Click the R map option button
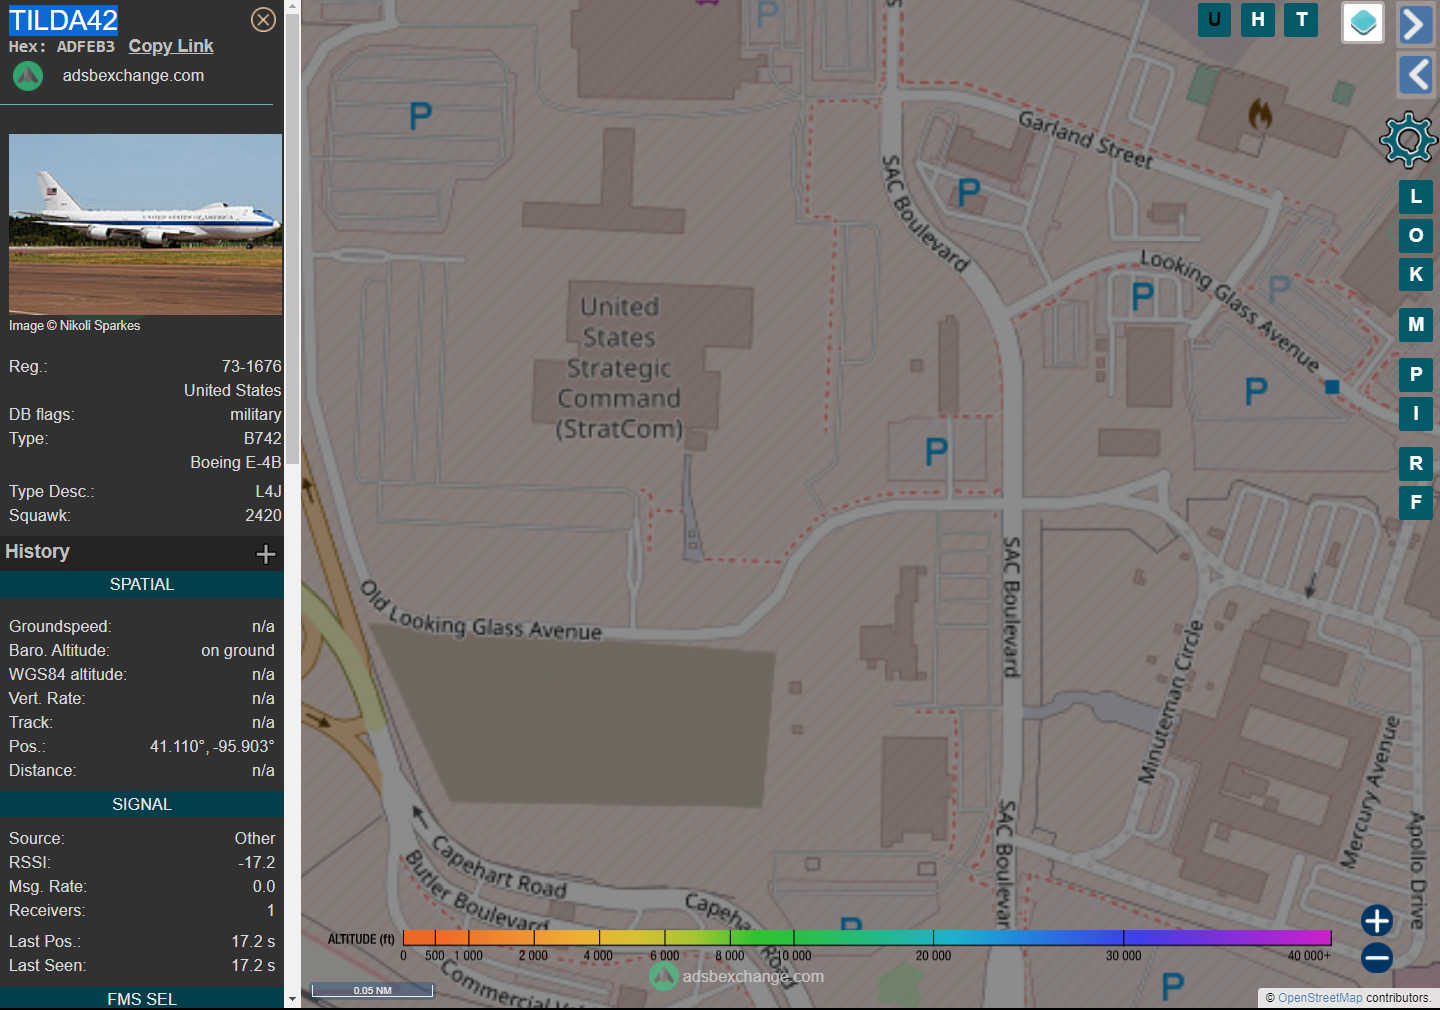The width and height of the screenshot is (1440, 1010). pos(1416,464)
